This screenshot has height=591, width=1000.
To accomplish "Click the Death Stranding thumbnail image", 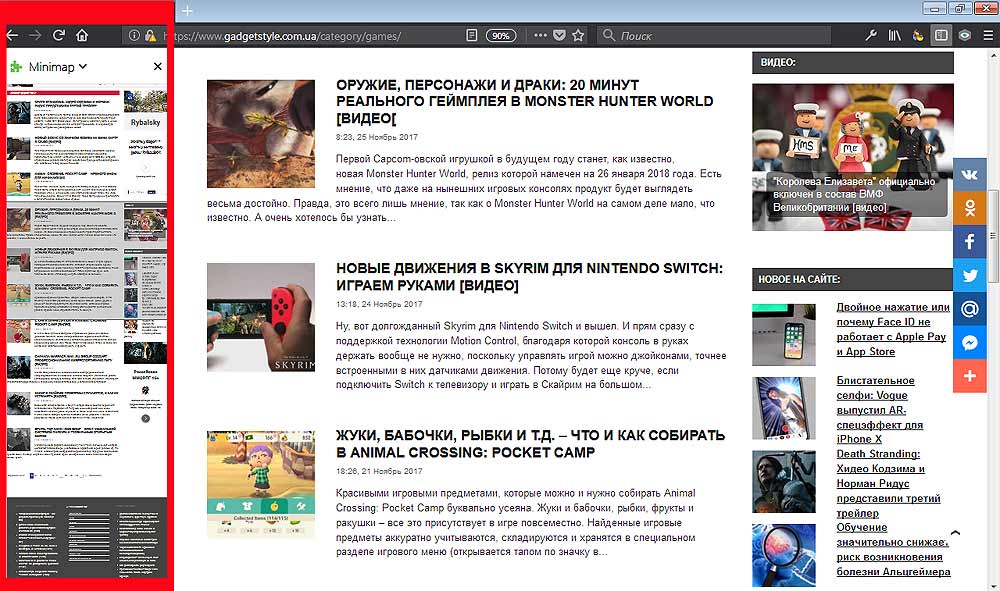I will click(784, 481).
